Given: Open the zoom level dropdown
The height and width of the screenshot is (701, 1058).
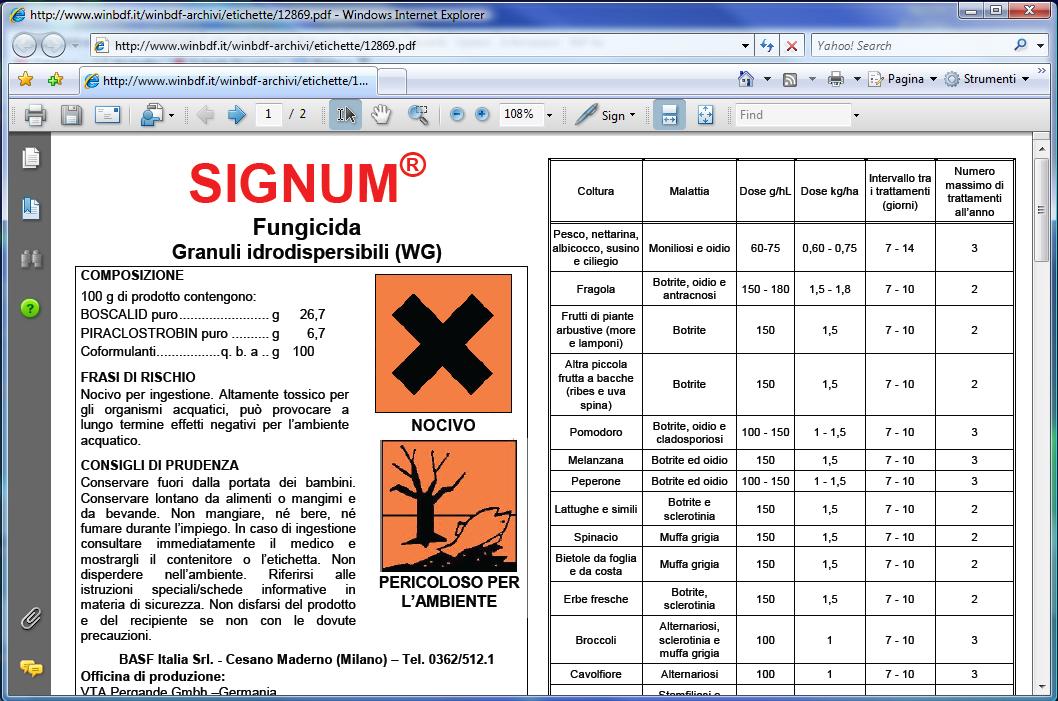Looking at the screenshot, I should click(x=549, y=115).
